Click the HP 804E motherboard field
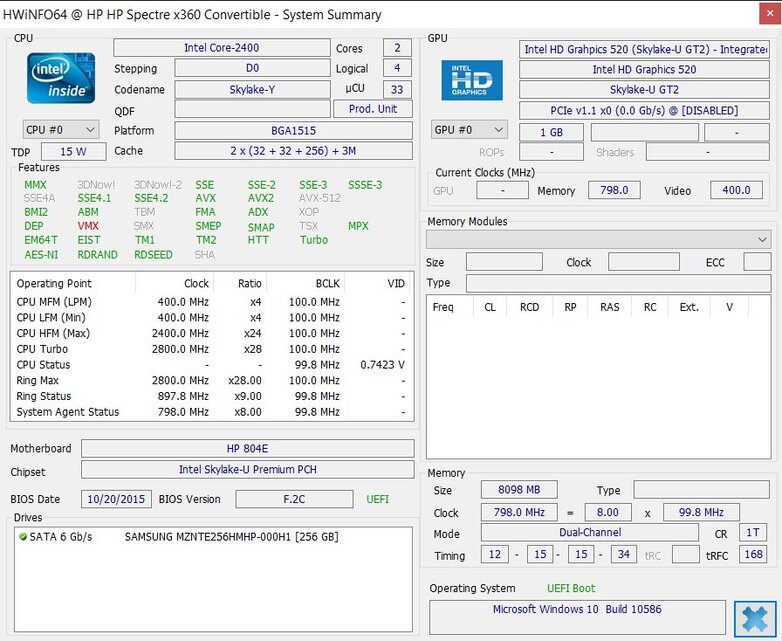The height and width of the screenshot is (641, 782). coord(247,448)
